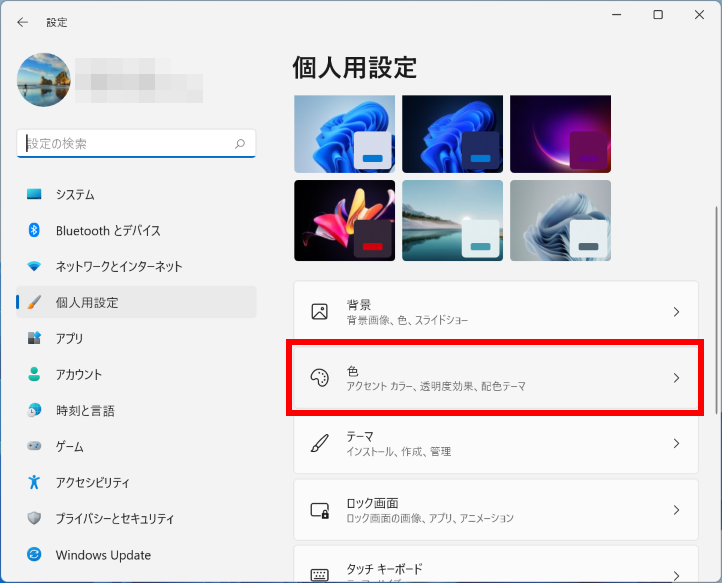Click the Wi-Fi icon for ネットワークとインターネット

(34, 266)
